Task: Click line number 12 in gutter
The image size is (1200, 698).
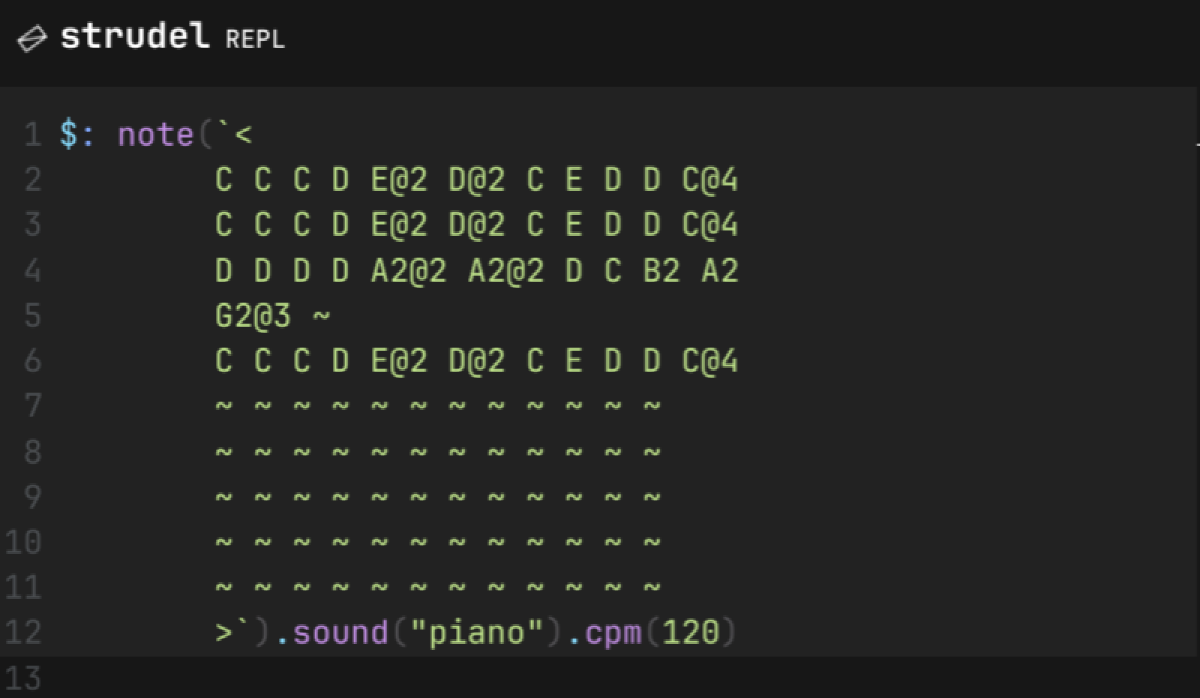Action: tap(23, 633)
